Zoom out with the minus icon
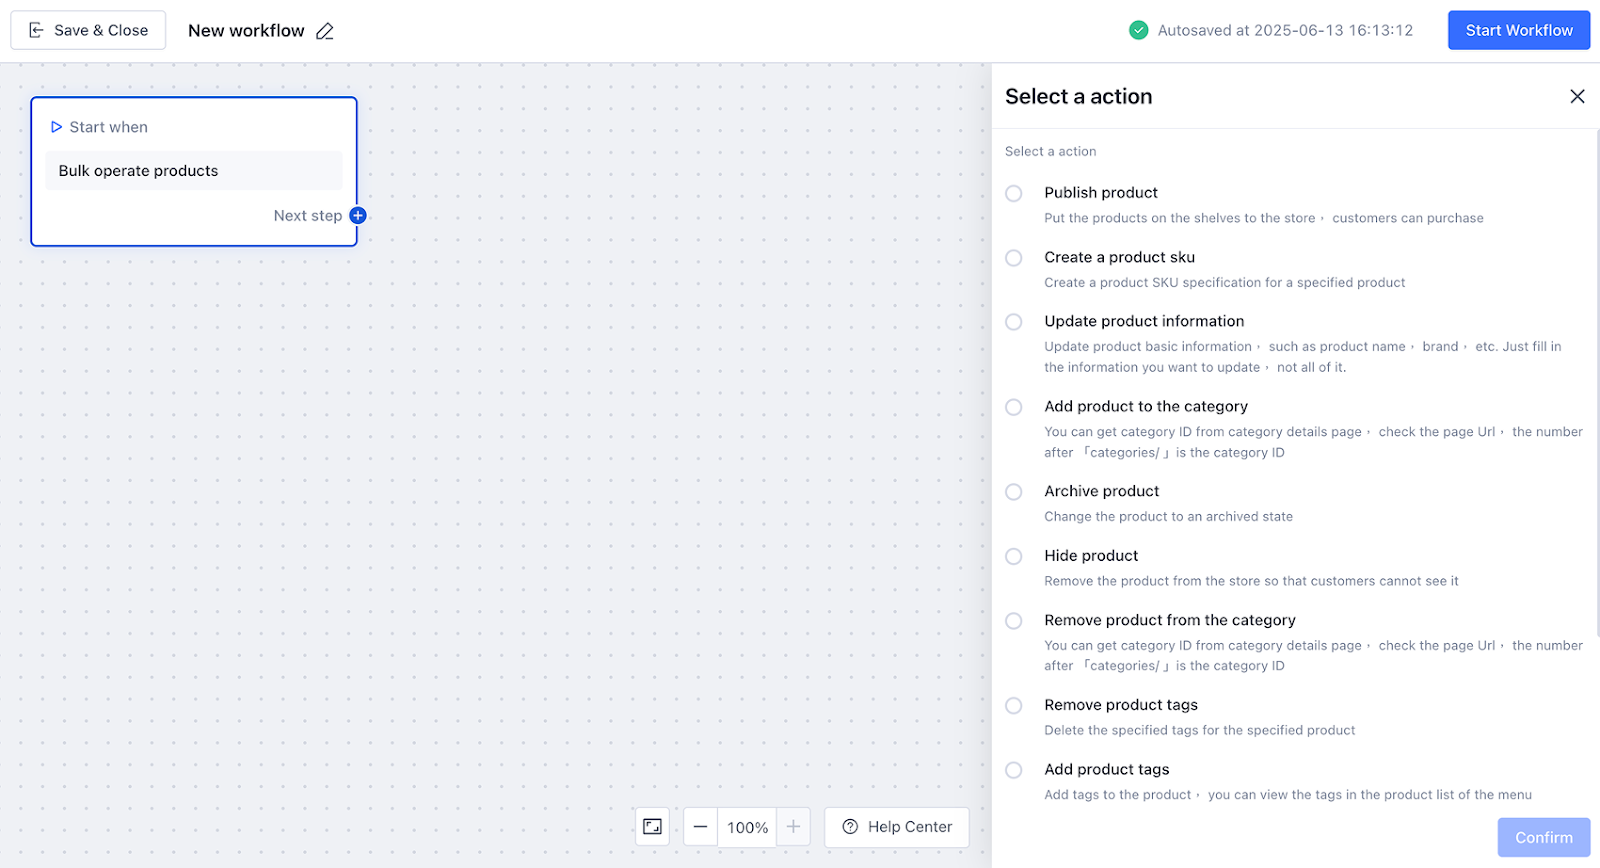Screen dimensions: 1600x868 (x=700, y=827)
